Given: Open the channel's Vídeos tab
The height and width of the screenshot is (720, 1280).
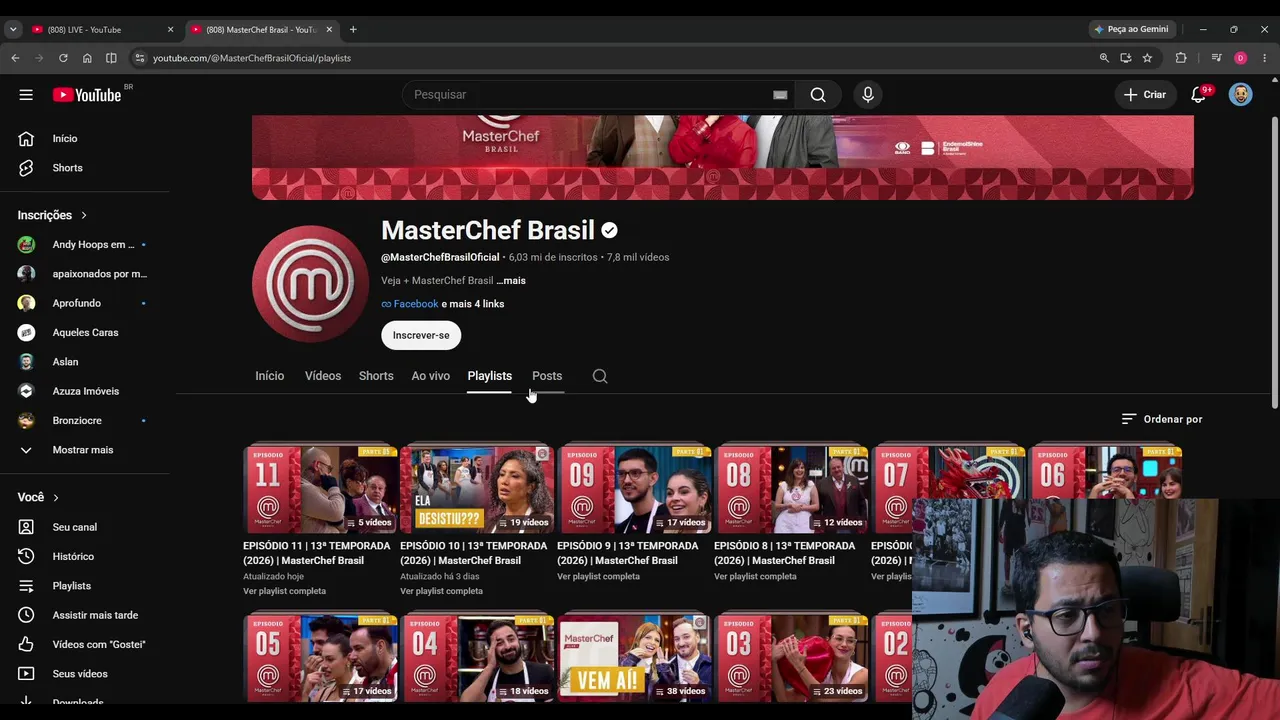Looking at the screenshot, I should tap(323, 376).
